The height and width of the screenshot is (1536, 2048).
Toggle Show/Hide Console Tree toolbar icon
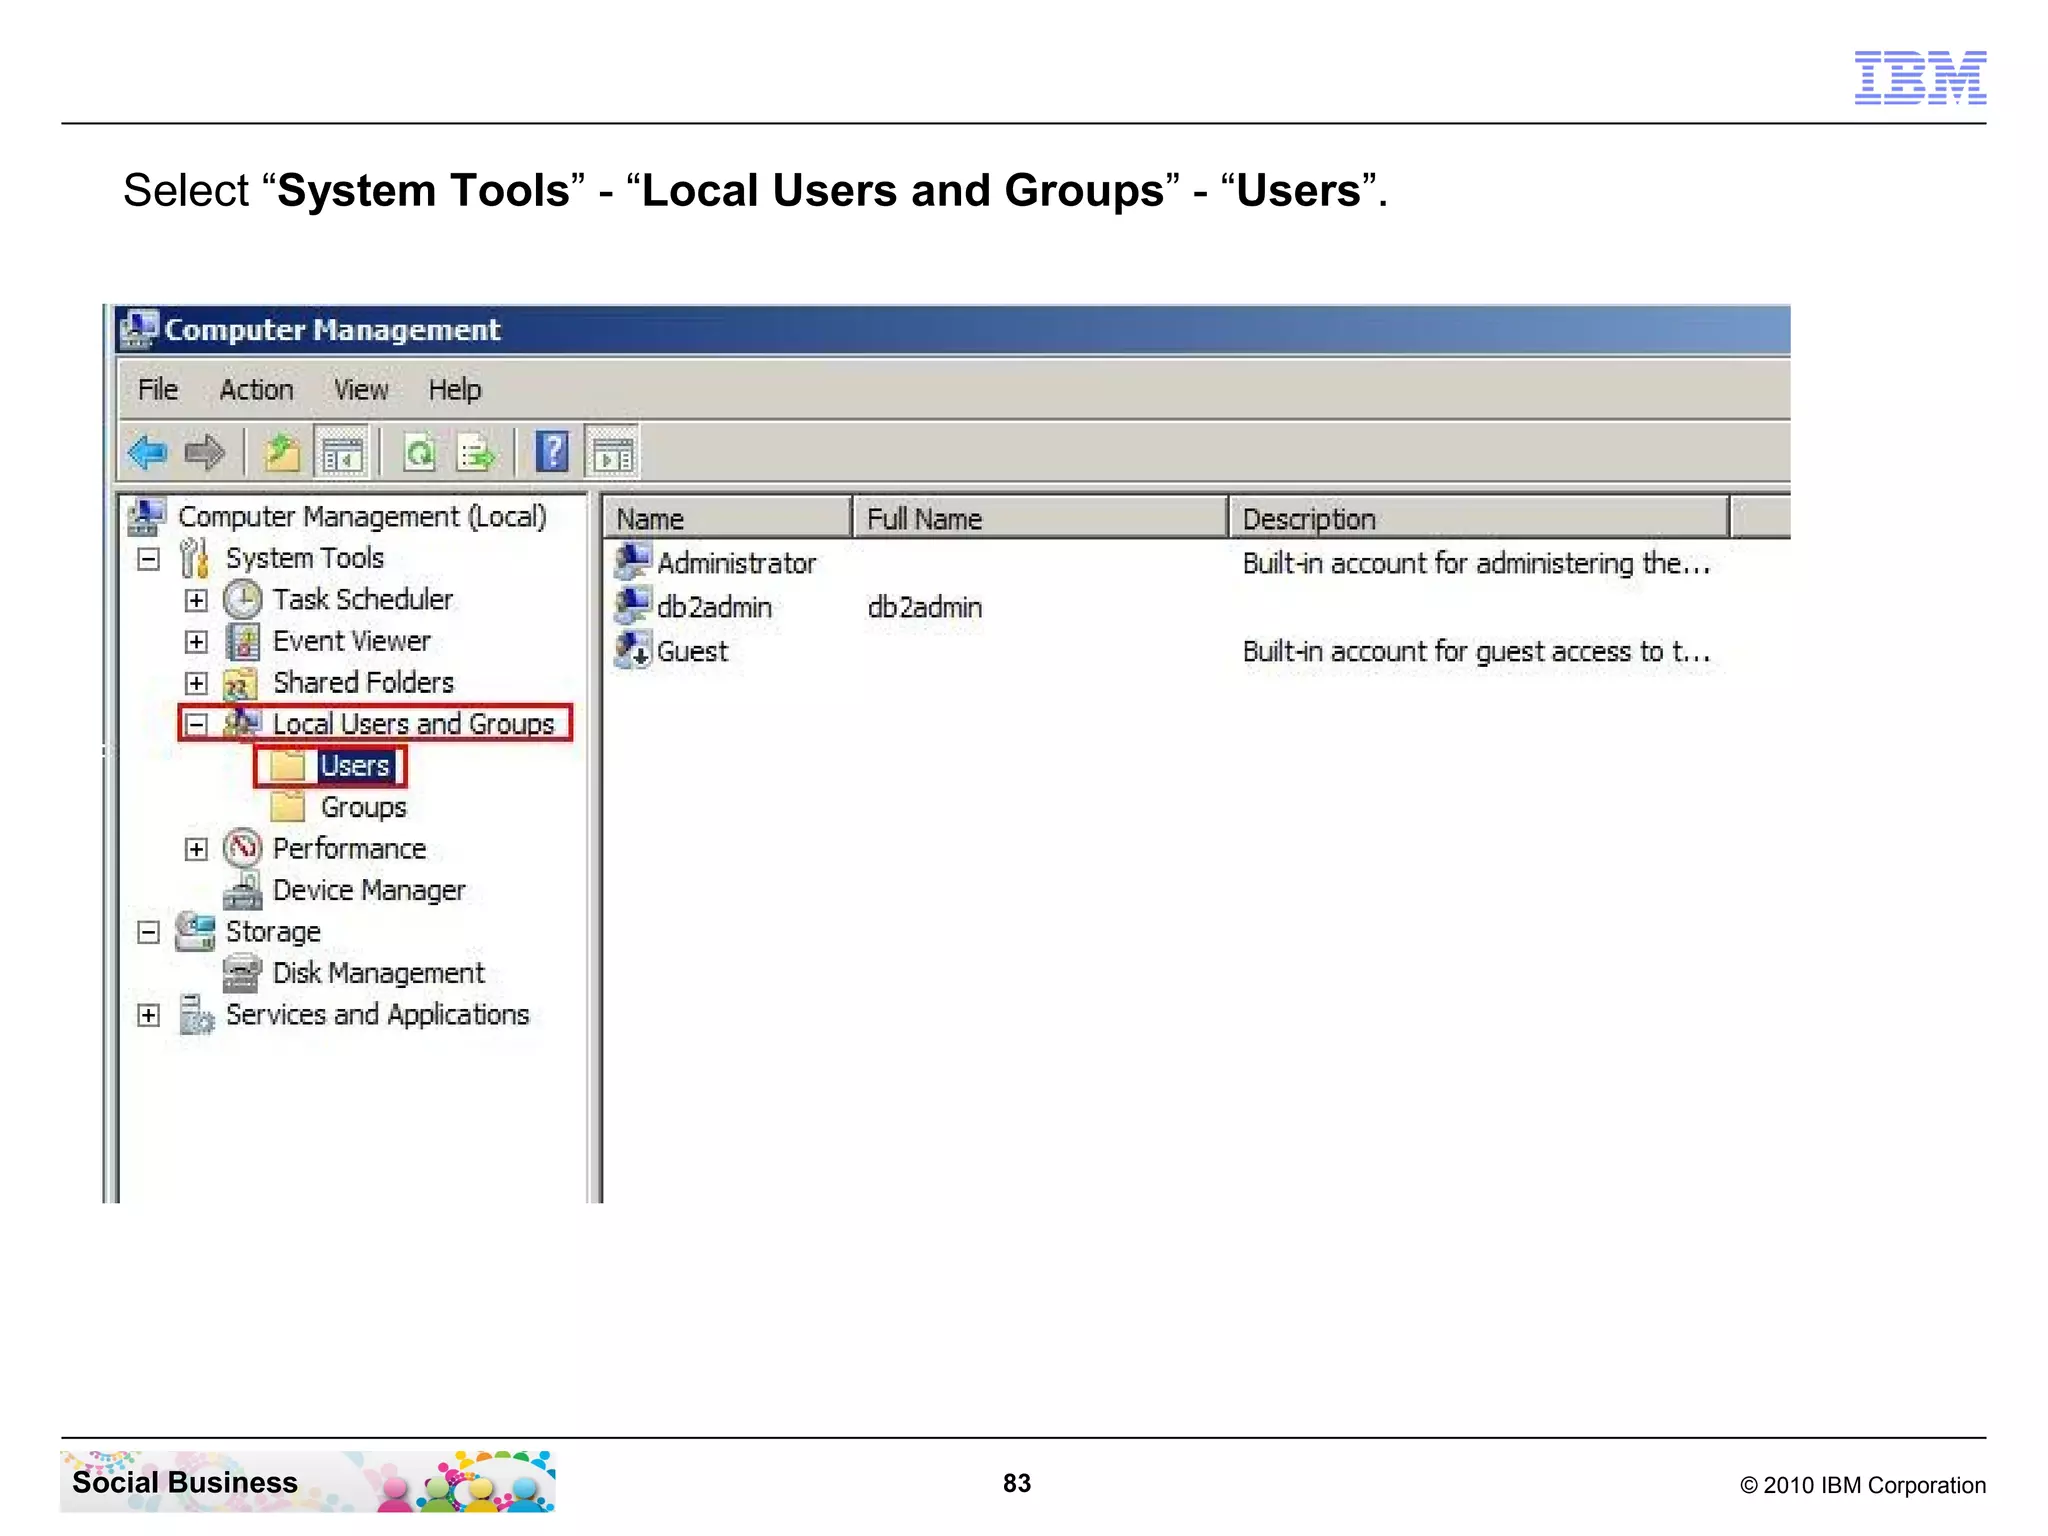(x=341, y=453)
